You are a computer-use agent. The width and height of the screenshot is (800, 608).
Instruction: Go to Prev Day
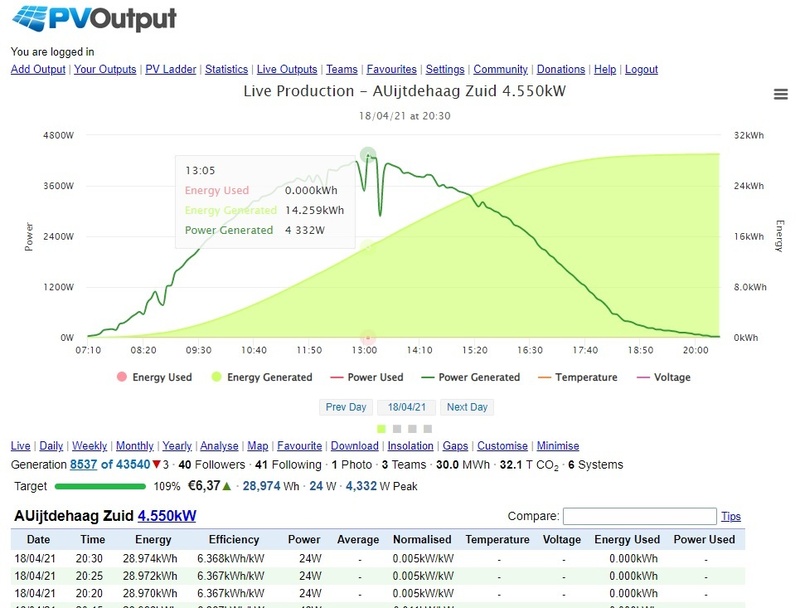346,407
